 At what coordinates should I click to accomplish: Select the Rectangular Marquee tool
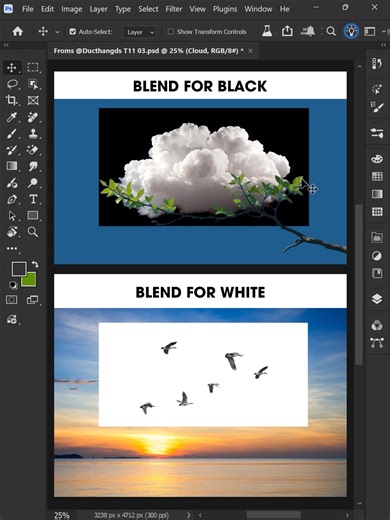[33, 68]
